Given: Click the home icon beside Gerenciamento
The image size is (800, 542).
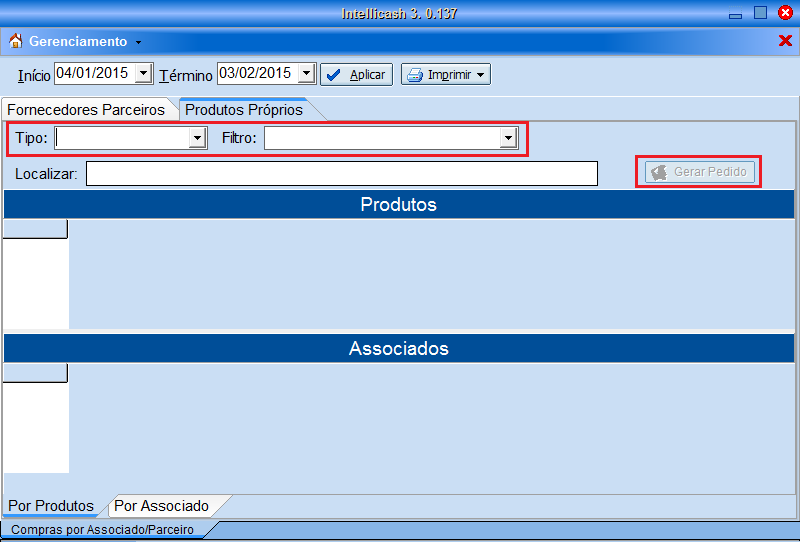Looking at the screenshot, I should click(15, 41).
